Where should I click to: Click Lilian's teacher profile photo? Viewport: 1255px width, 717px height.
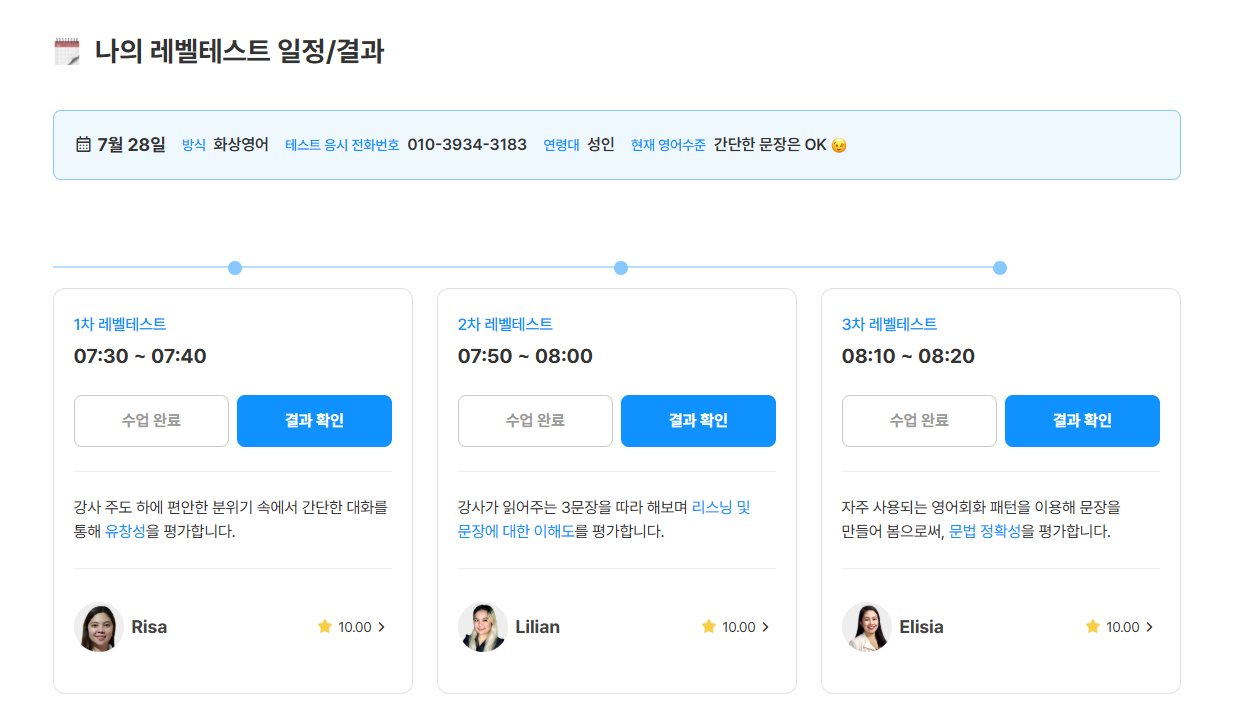point(483,627)
